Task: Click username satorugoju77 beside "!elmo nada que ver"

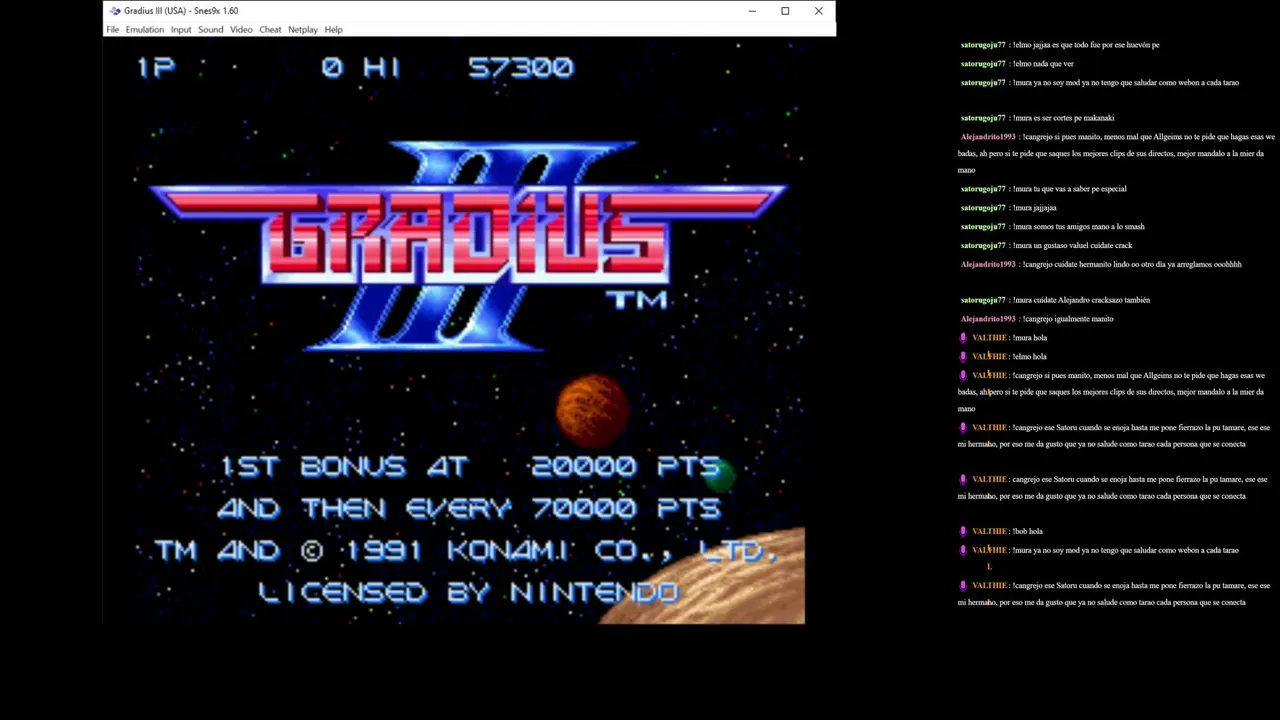Action: coord(983,64)
